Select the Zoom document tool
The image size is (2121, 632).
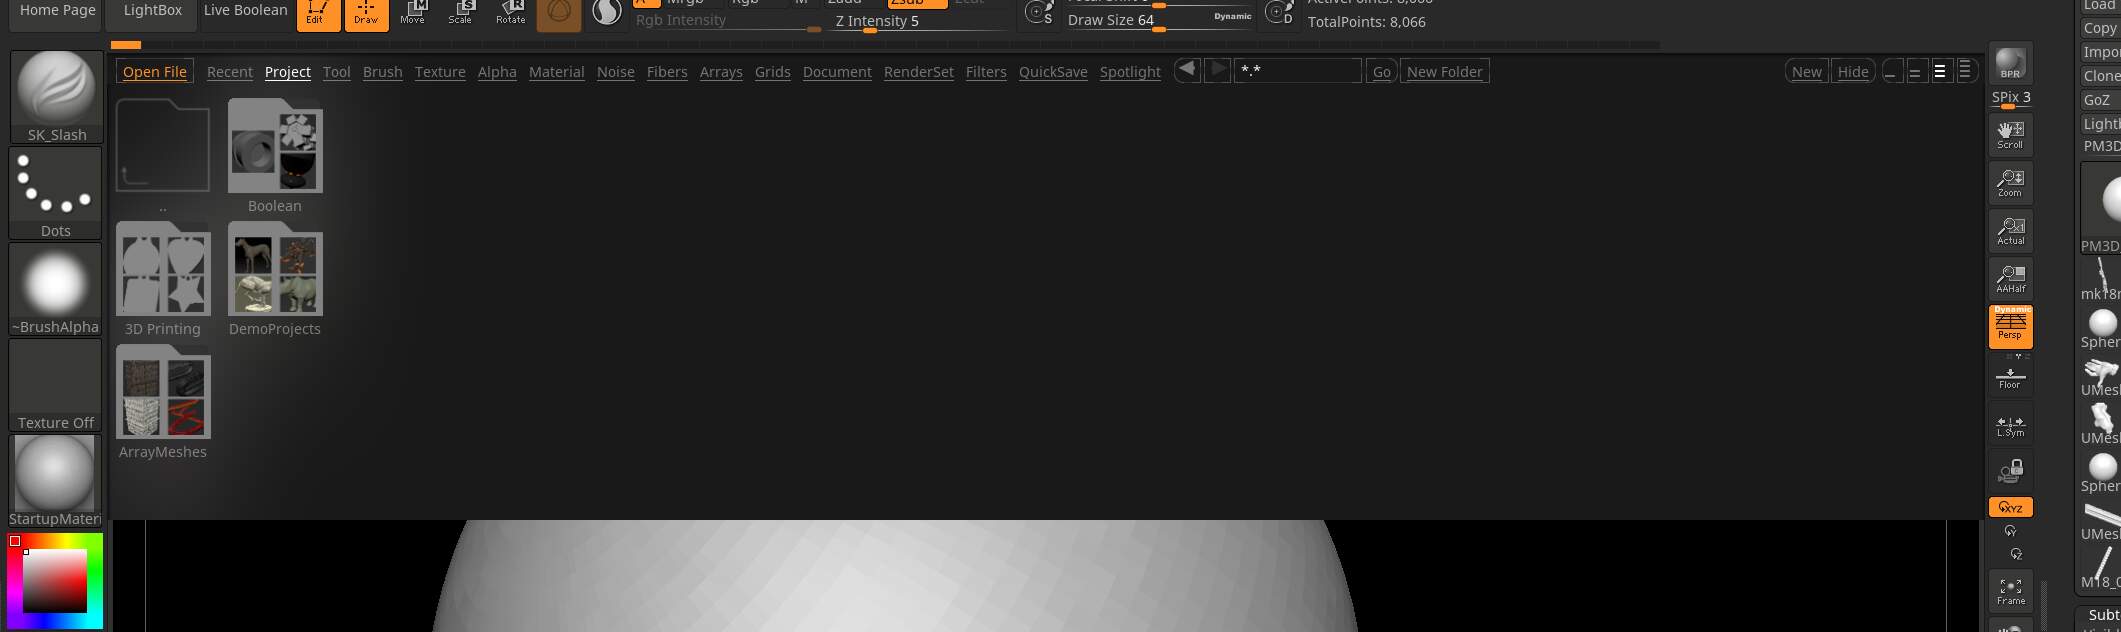[2010, 182]
